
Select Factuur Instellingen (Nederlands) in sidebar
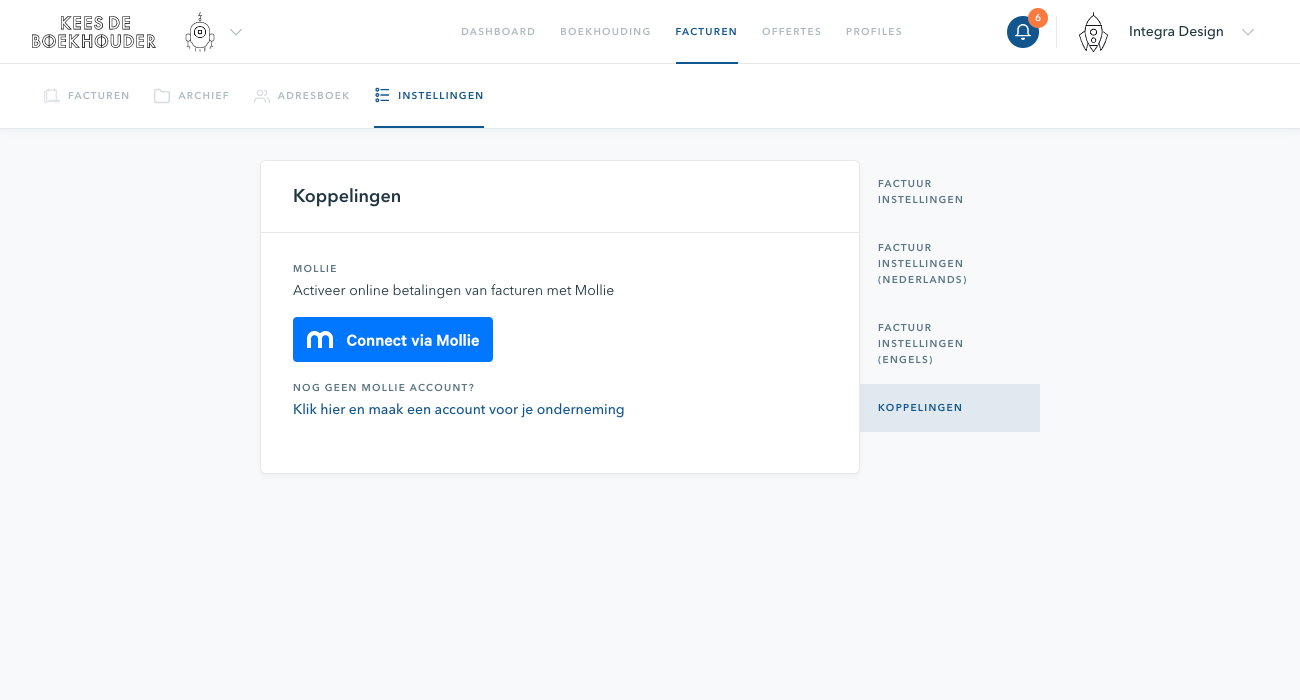pos(920,263)
